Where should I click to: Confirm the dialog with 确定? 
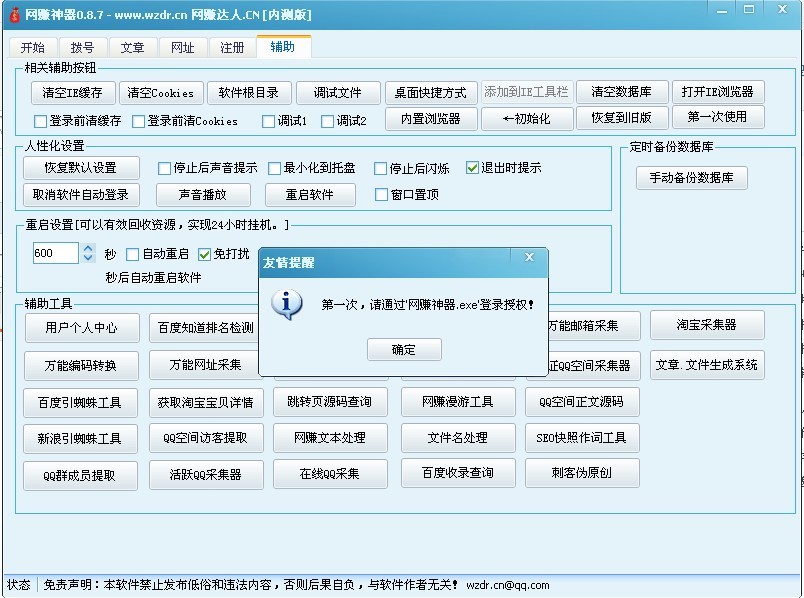tap(404, 350)
